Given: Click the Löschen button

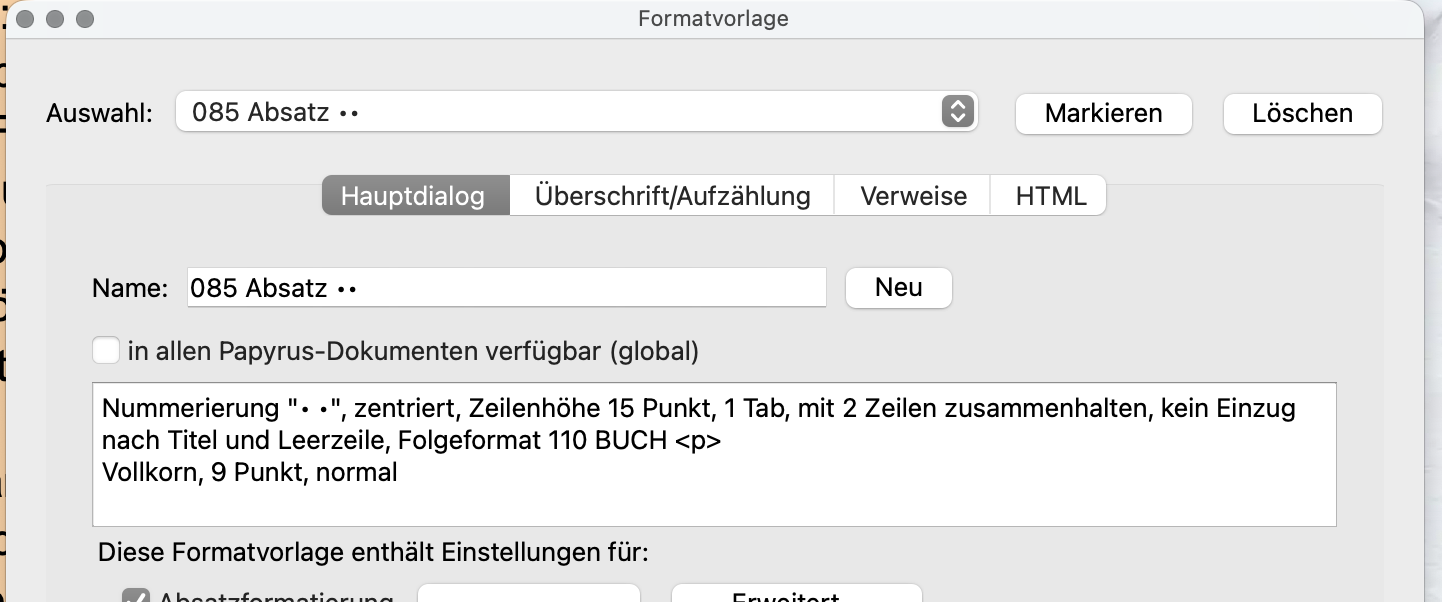Looking at the screenshot, I should tap(1302, 113).
